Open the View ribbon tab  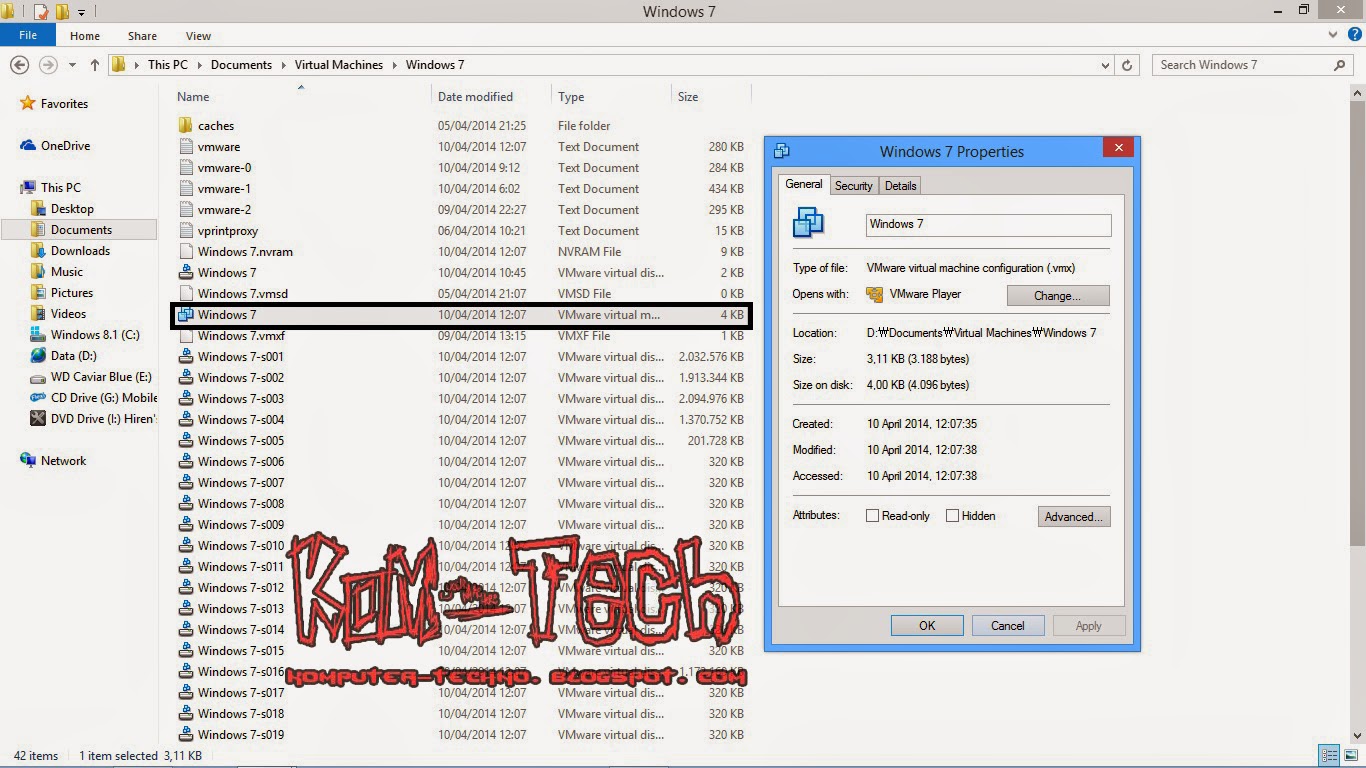point(198,36)
